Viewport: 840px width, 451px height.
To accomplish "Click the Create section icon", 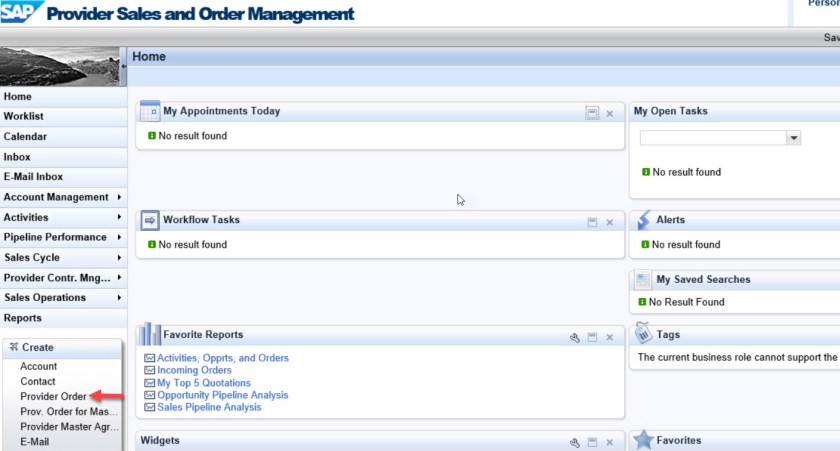I will pos(14,347).
